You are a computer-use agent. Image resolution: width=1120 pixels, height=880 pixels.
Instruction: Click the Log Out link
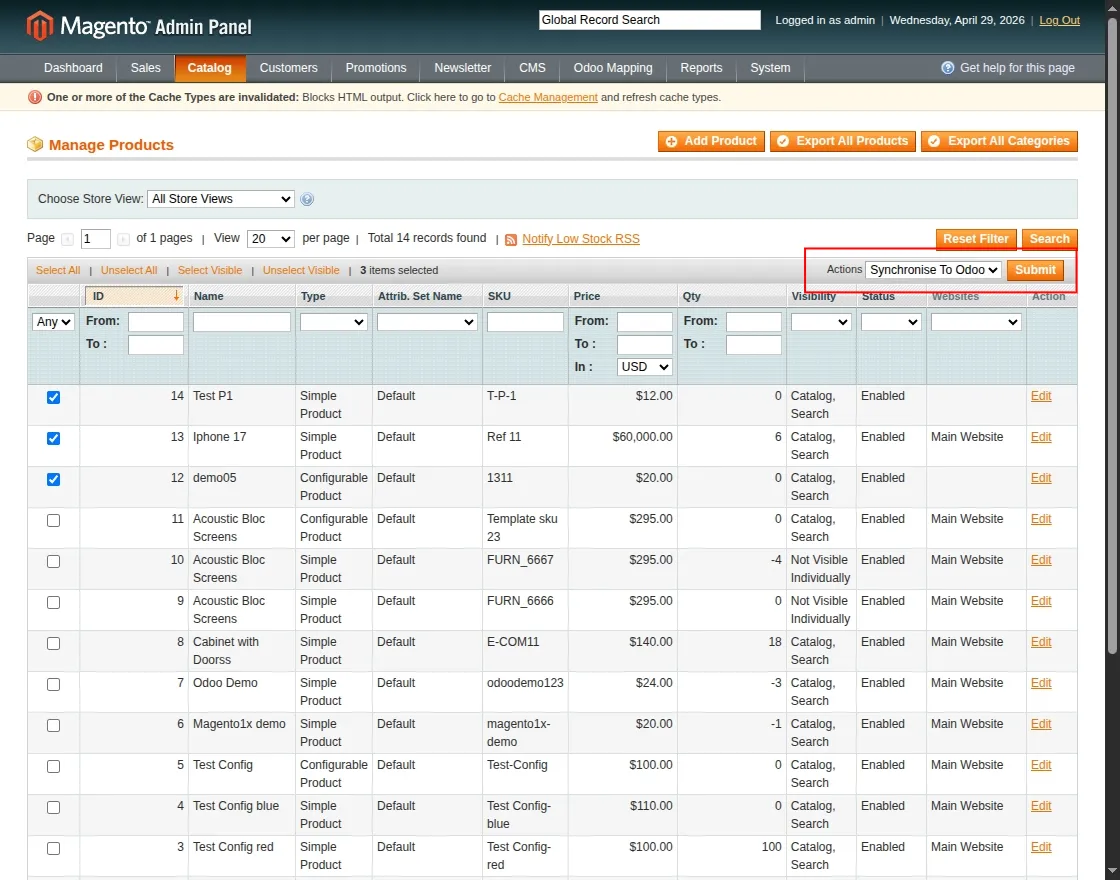pos(1059,20)
